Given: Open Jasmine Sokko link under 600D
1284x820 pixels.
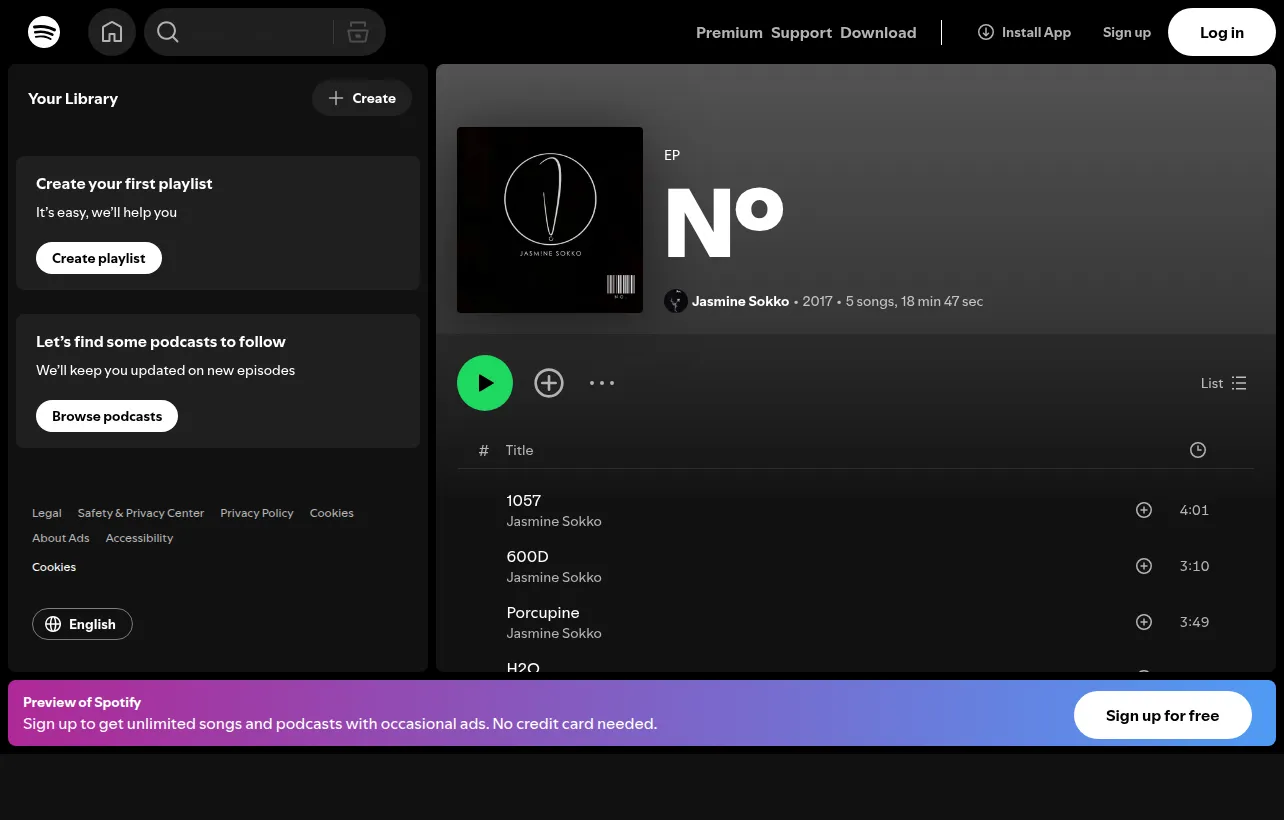Looking at the screenshot, I should (x=554, y=577).
